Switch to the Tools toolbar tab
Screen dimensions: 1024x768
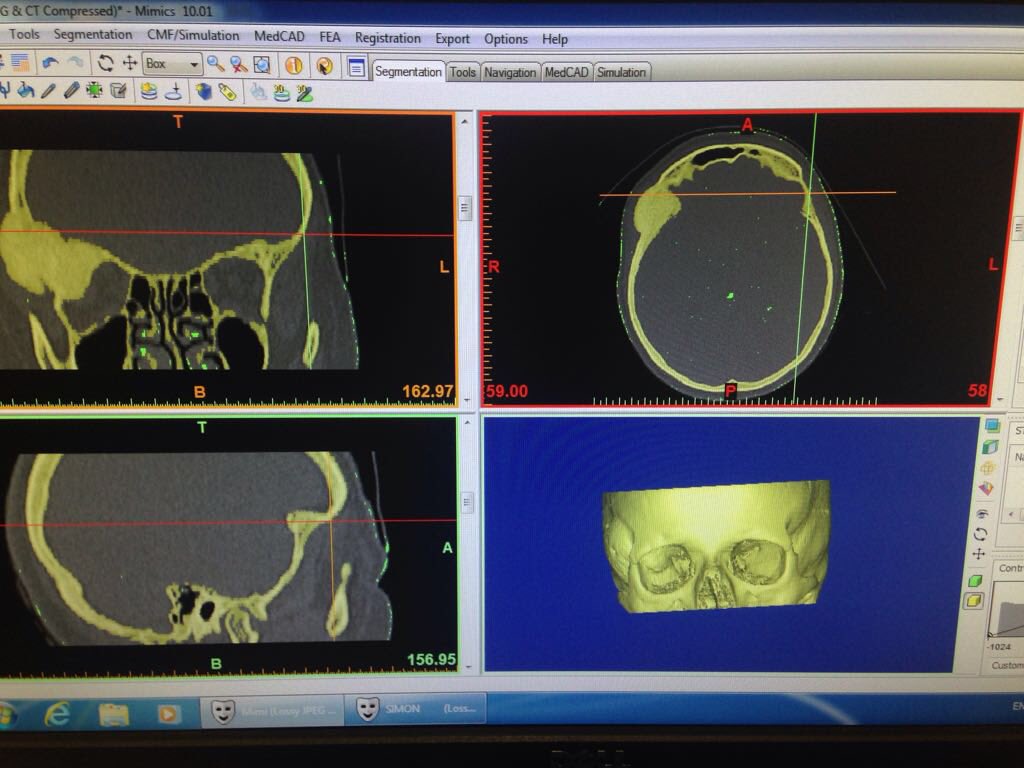coord(462,72)
